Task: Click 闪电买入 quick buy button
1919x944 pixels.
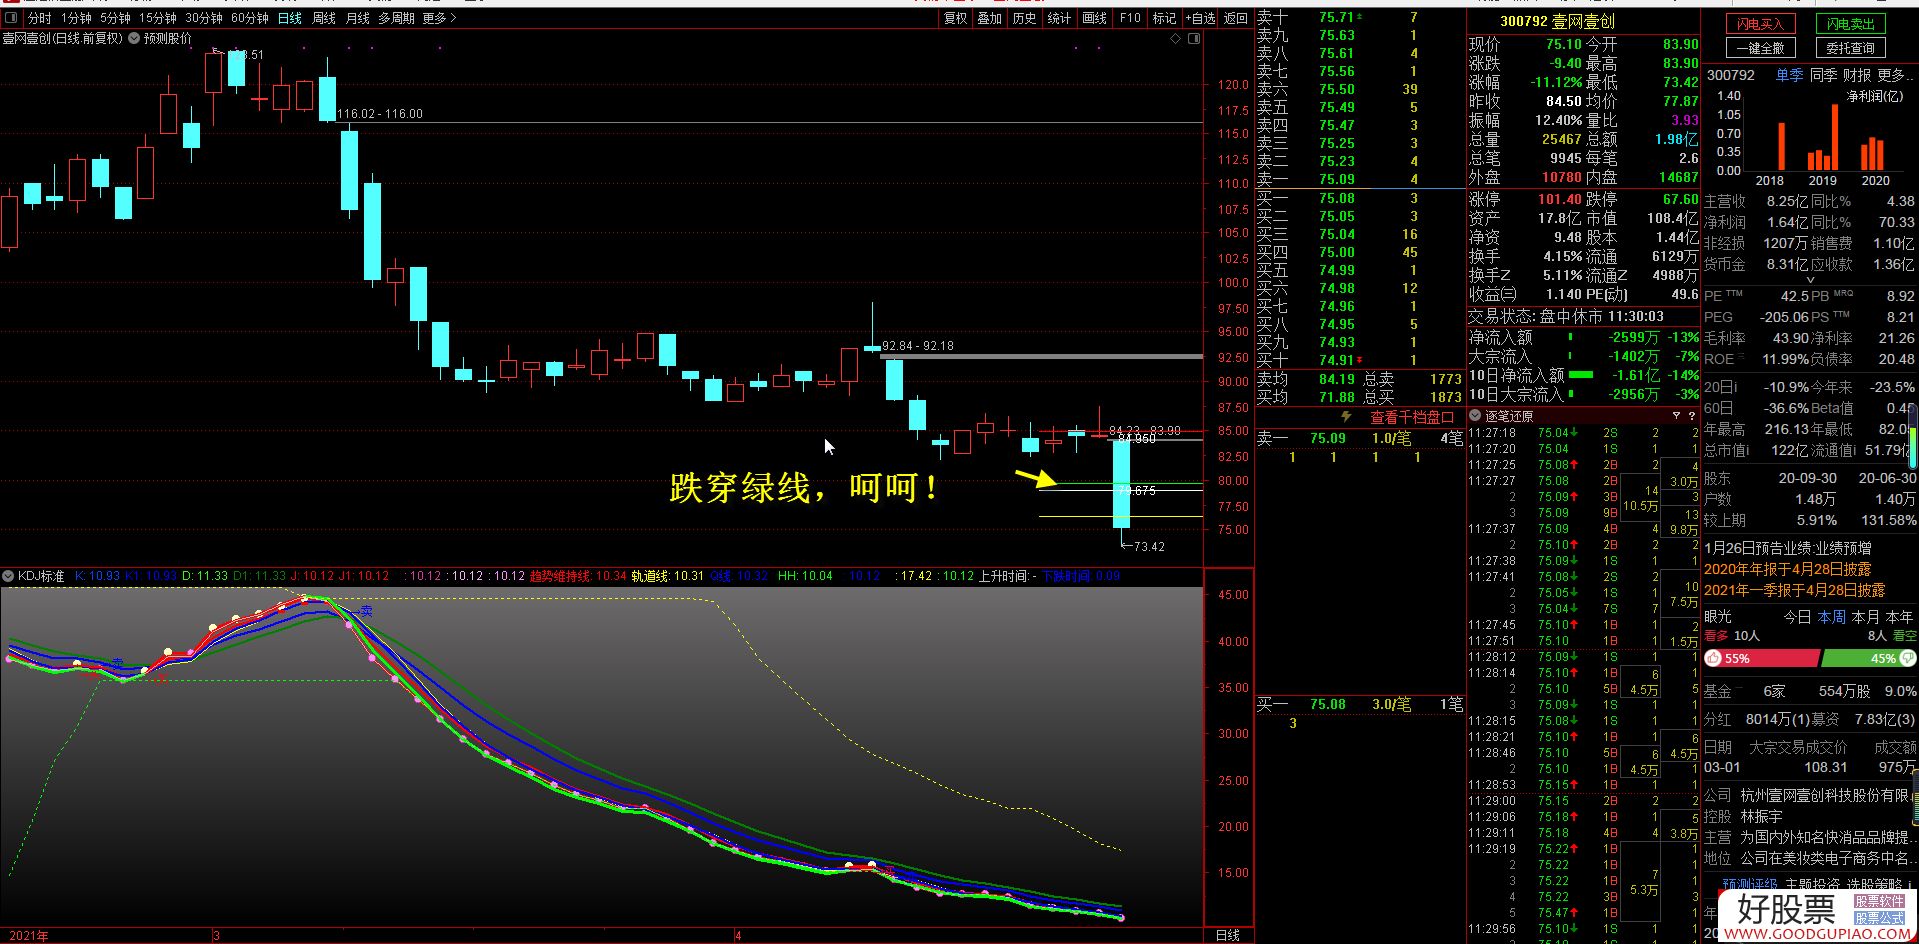Action: [x=1760, y=24]
